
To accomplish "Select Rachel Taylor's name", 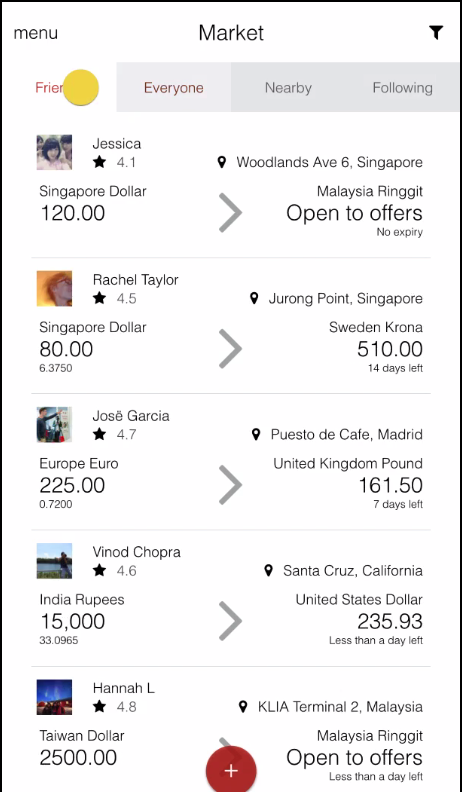I will click(x=135, y=280).
